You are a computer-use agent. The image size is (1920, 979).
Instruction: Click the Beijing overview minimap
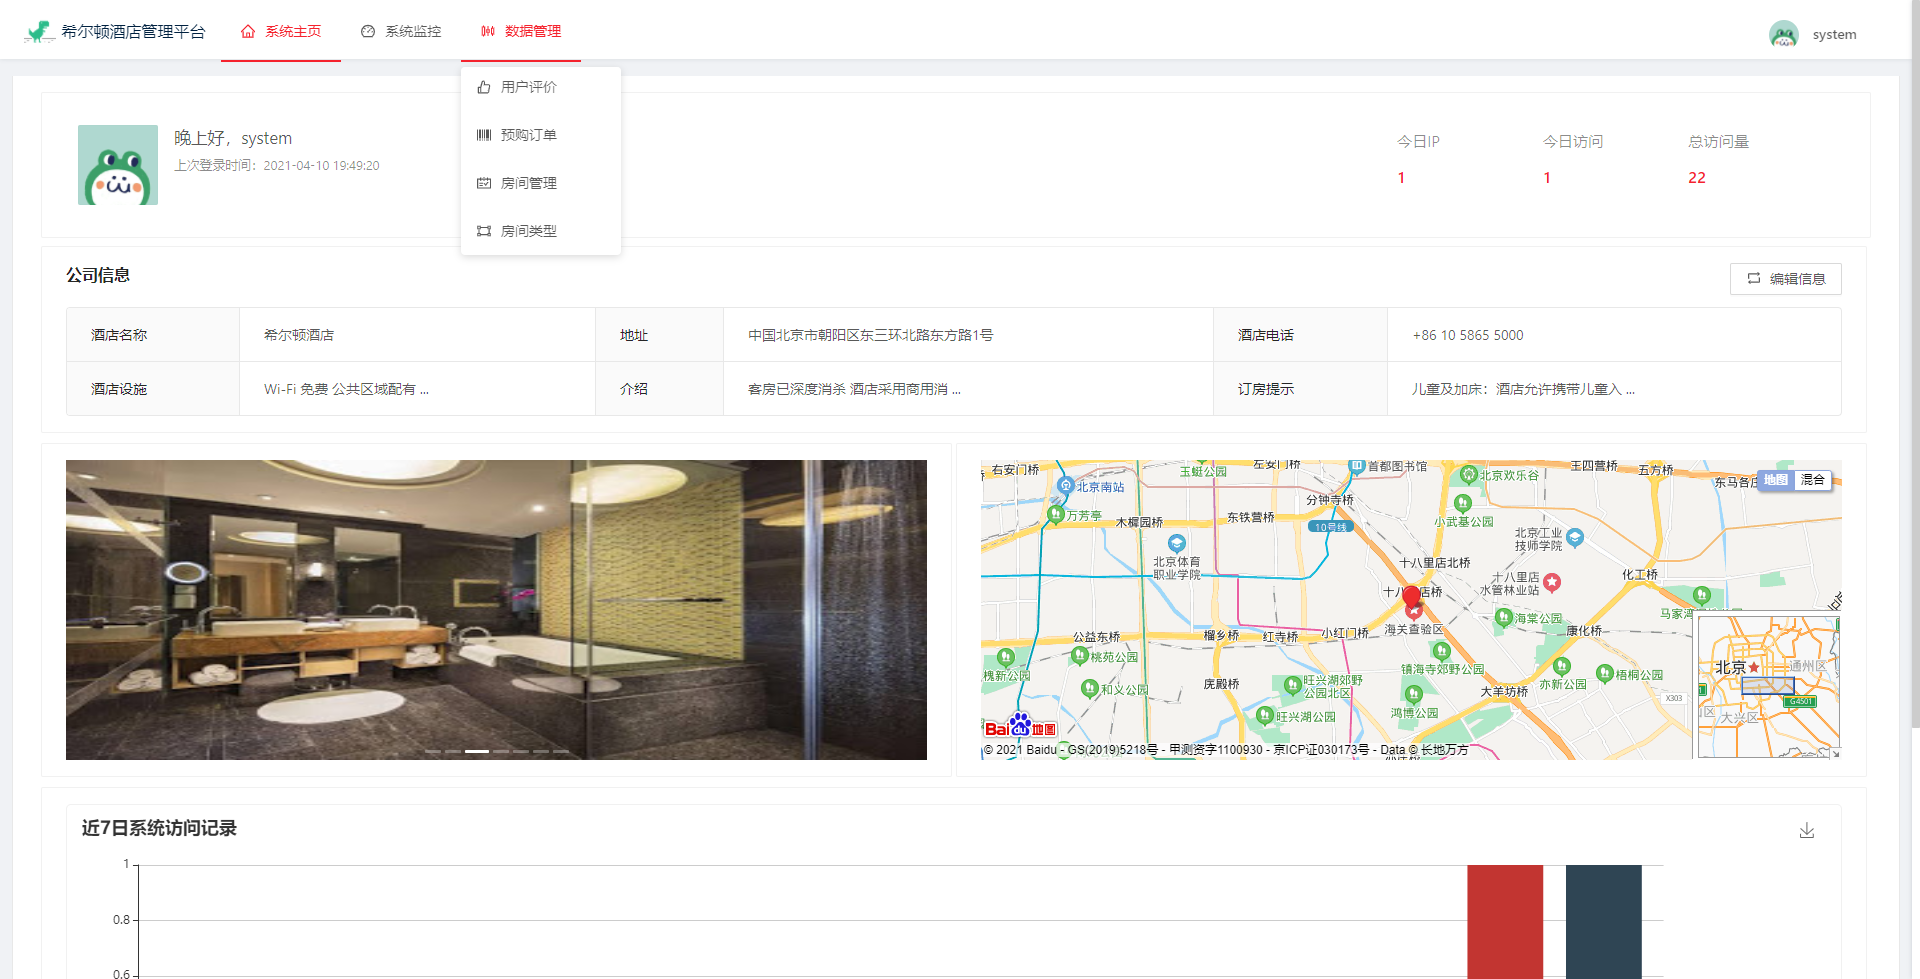(x=1767, y=687)
